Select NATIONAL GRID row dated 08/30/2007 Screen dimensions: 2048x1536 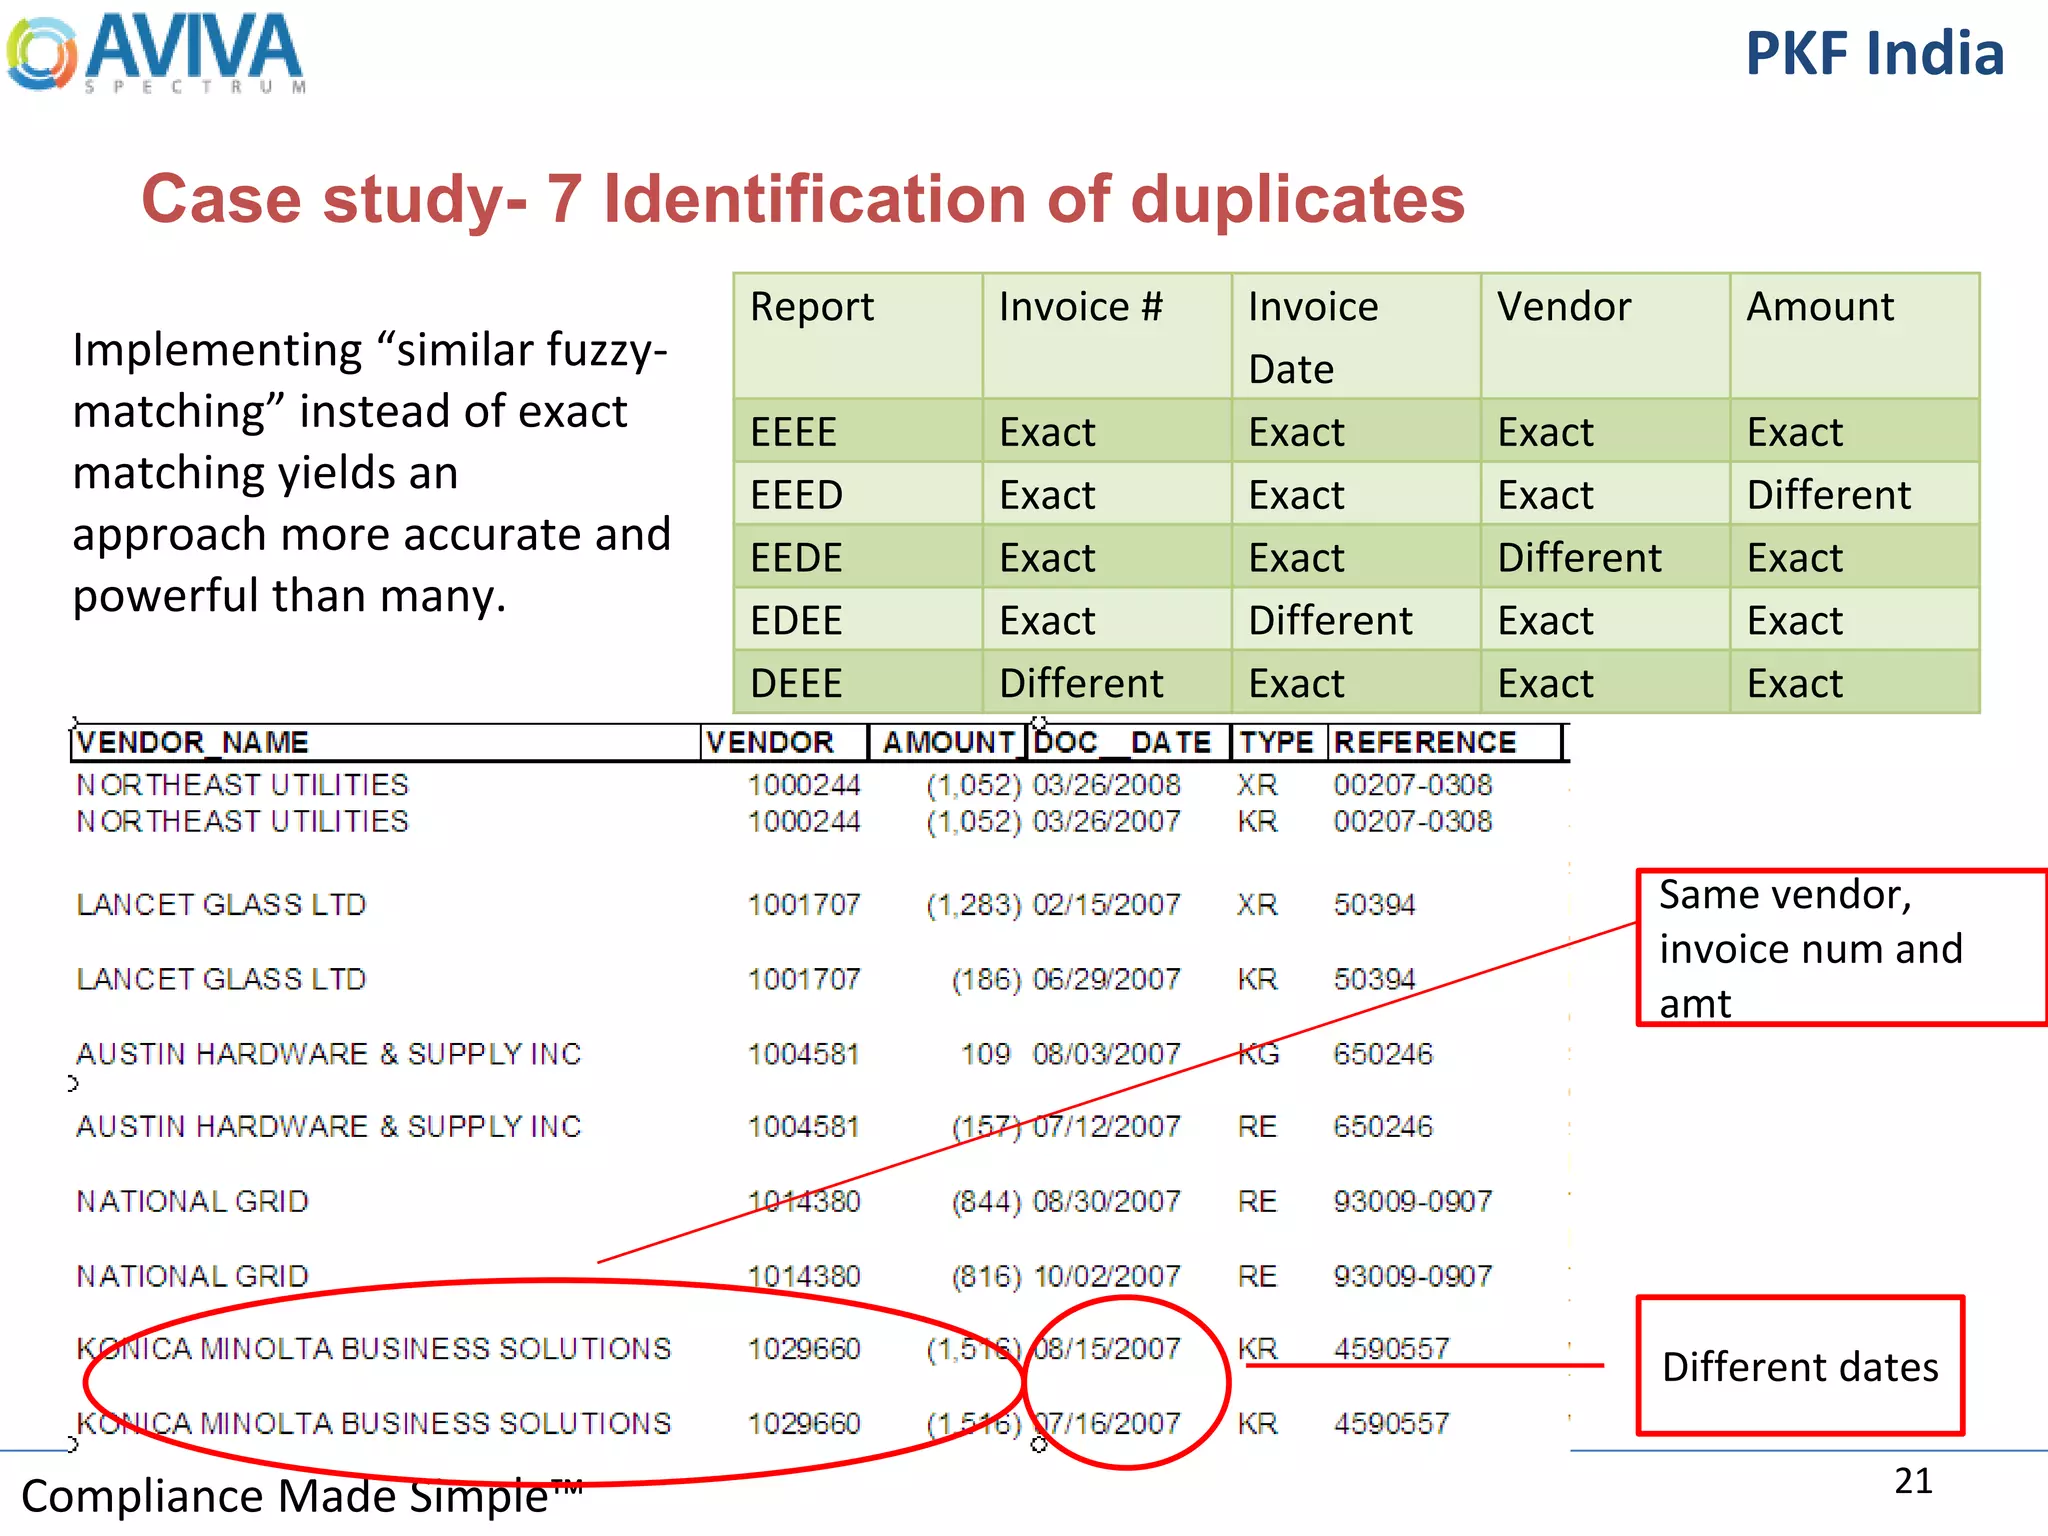(x=784, y=1201)
